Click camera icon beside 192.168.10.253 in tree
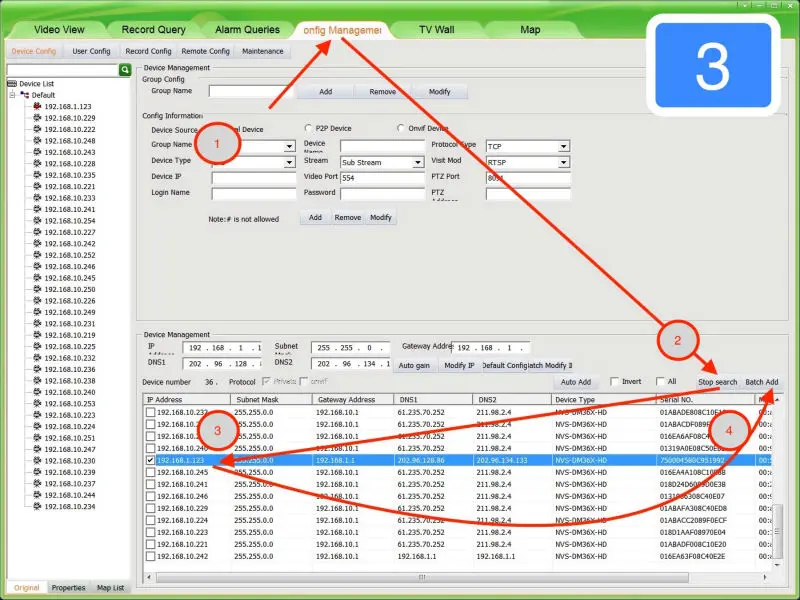 [x=37, y=403]
